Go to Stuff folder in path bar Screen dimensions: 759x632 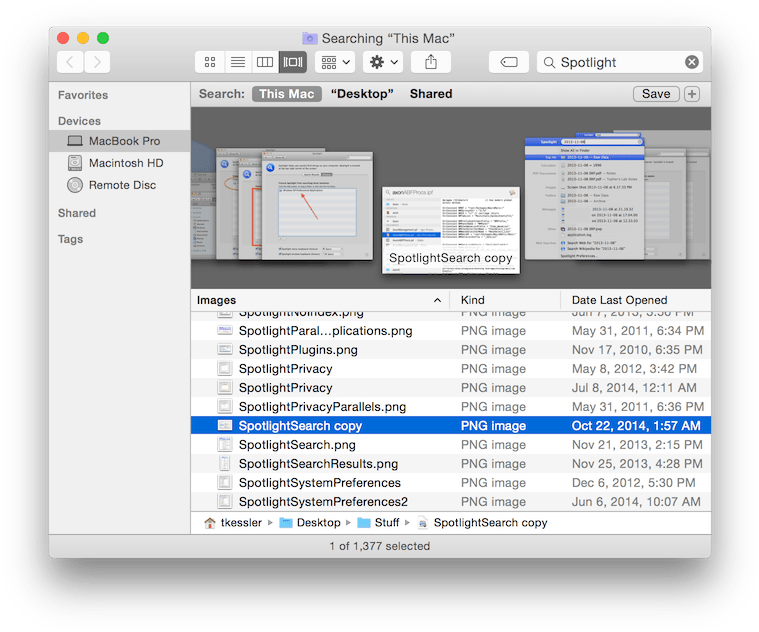click(x=378, y=523)
